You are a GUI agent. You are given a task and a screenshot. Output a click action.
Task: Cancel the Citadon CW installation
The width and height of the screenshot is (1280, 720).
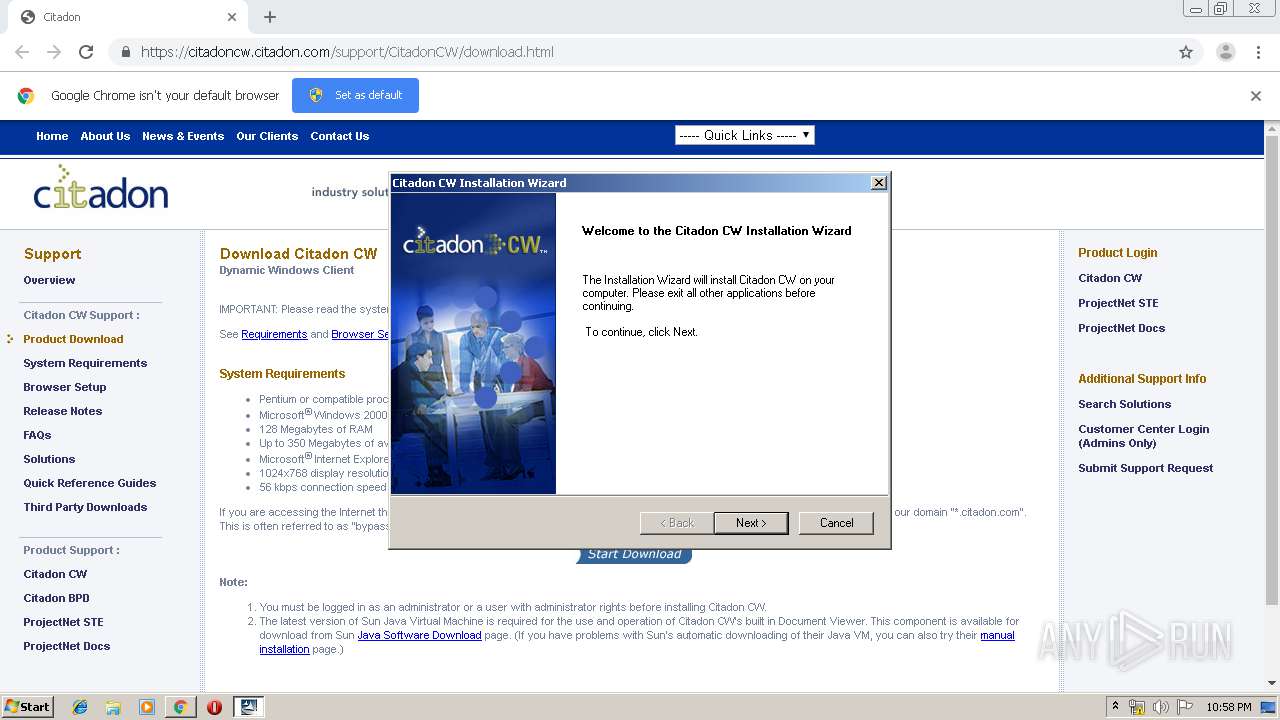tap(836, 523)
